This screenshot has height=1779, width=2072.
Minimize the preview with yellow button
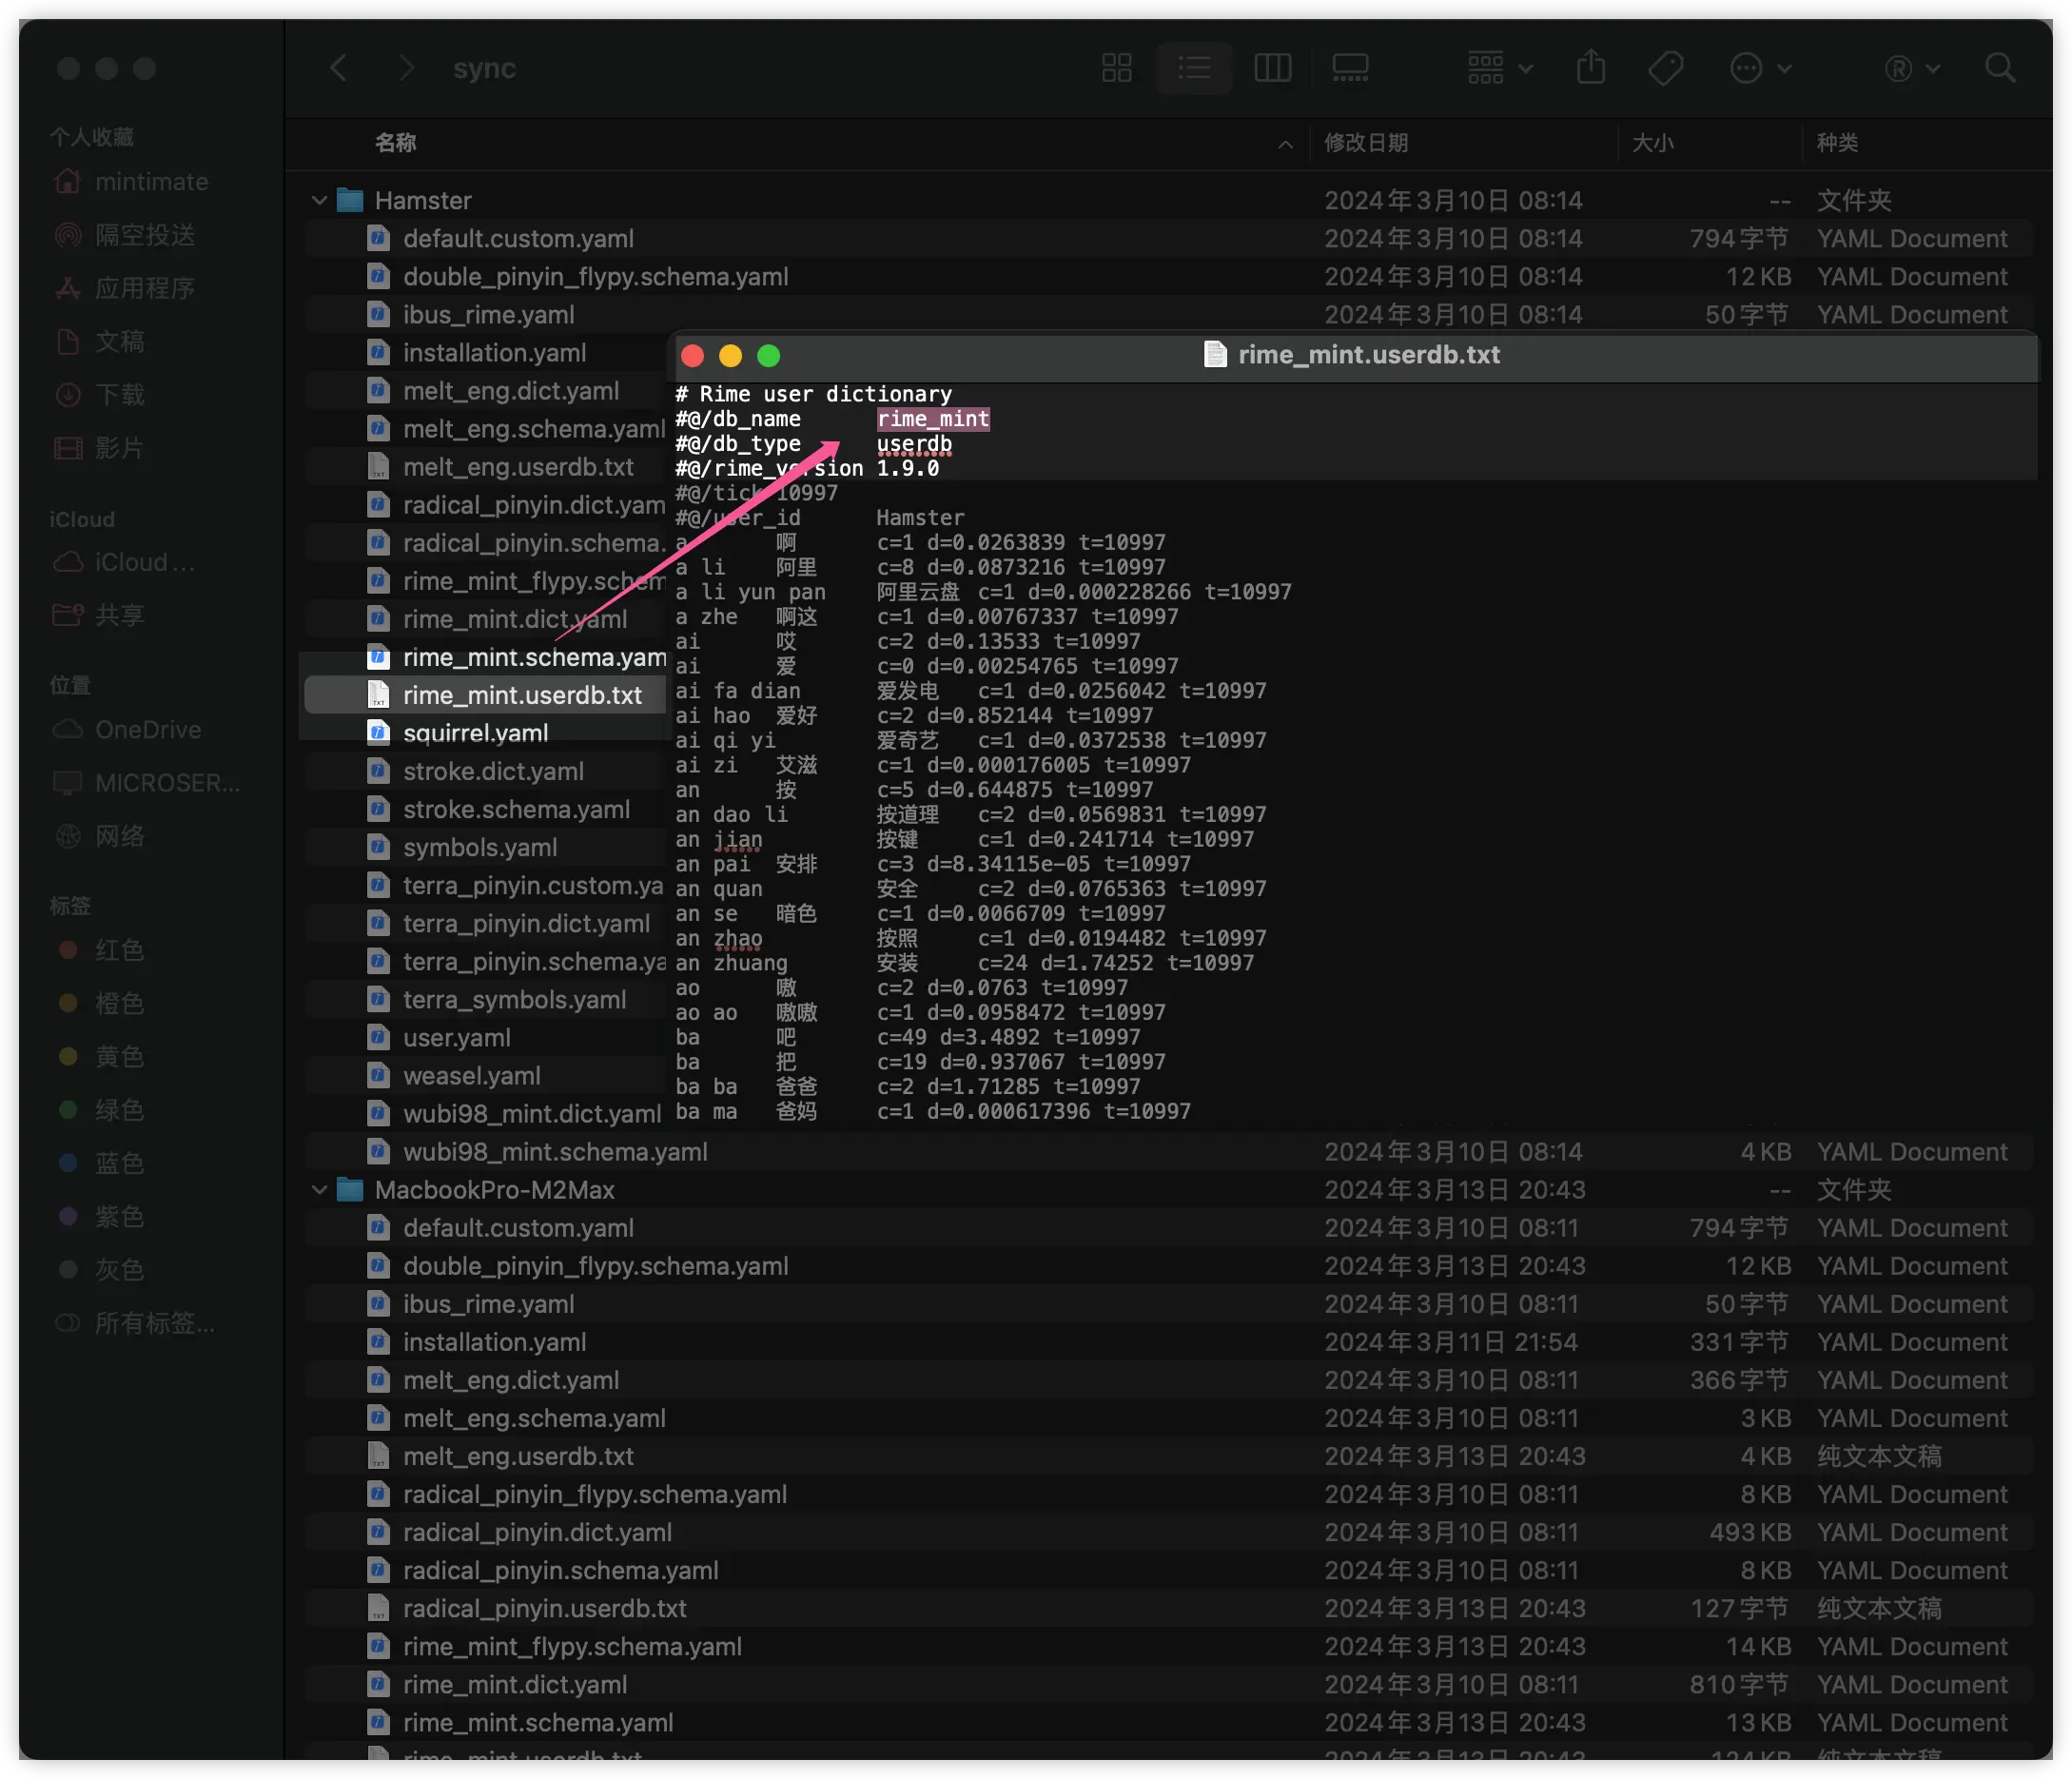click(x=730, y=355)
